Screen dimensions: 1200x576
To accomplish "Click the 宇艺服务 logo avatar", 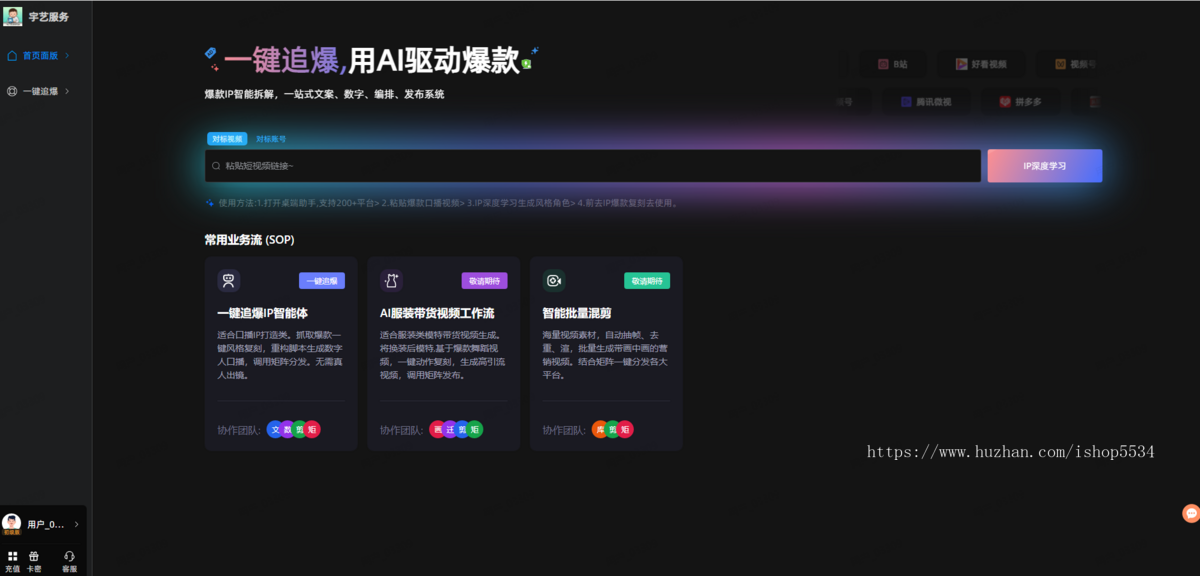I will (13, 16).
